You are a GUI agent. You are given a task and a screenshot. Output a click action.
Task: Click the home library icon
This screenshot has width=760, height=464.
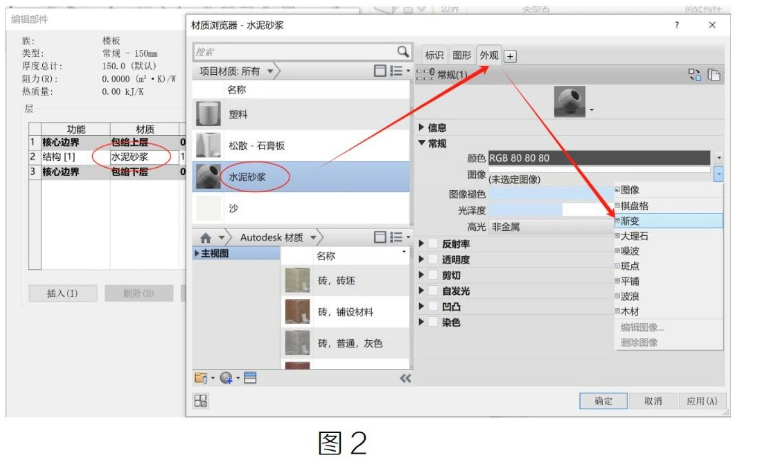[206, 238]
